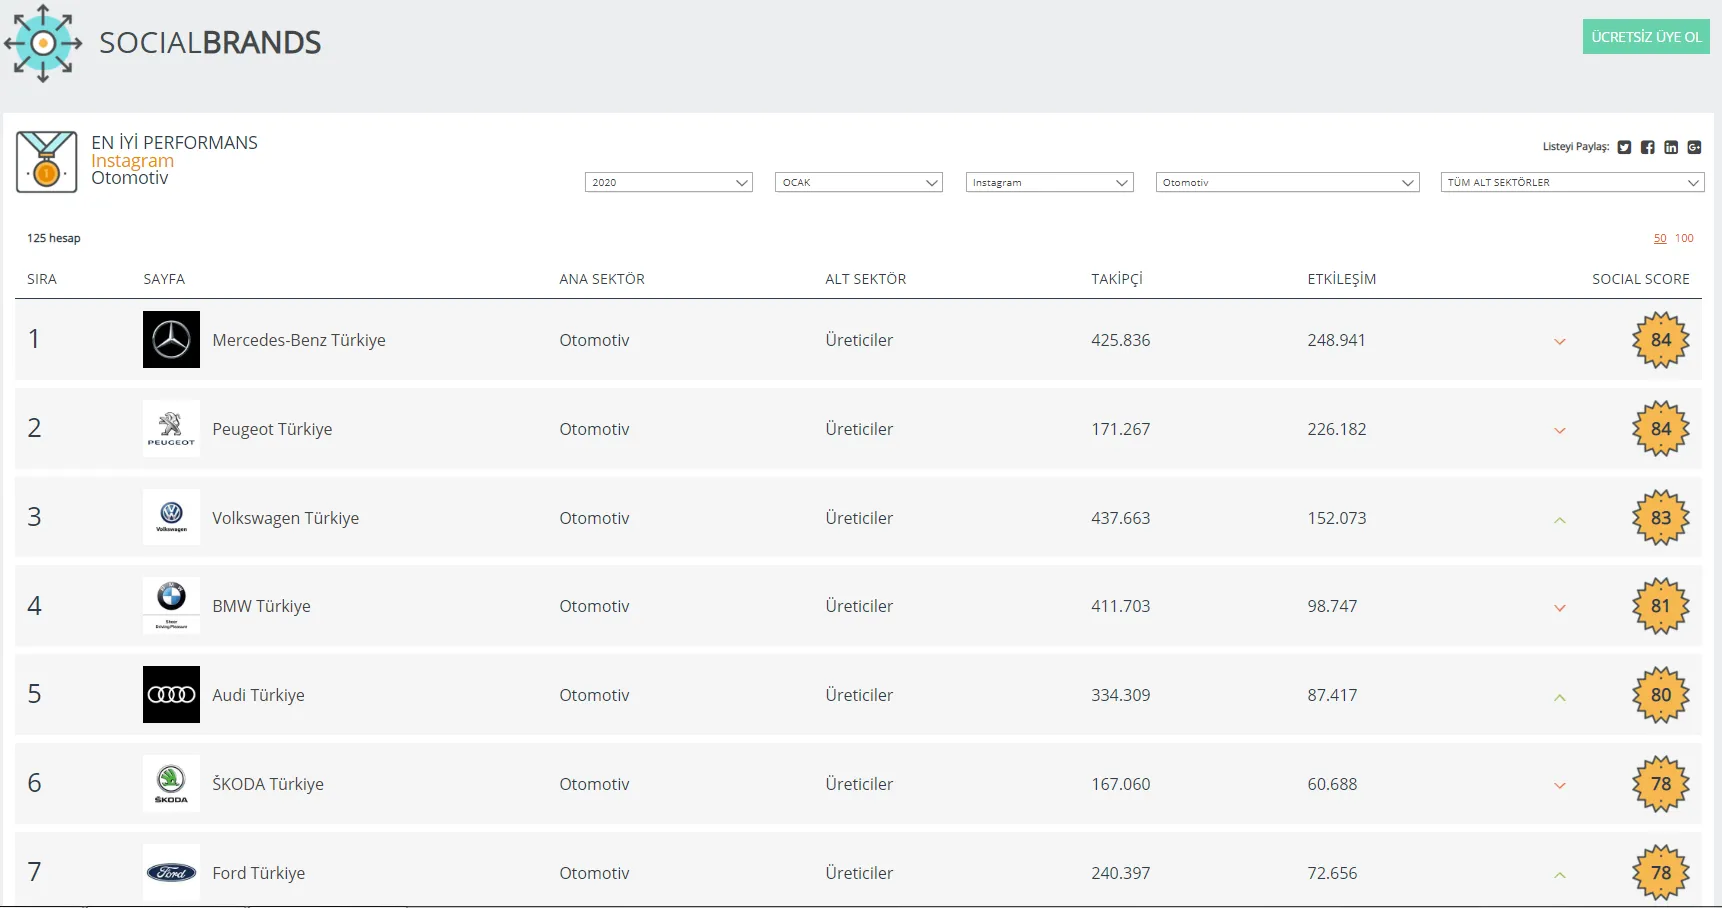The height and width of the screenshot is (908, 1722).
Task: Click Mercedes-Benz social score badge 84
Action: [x=1661, y=340]
